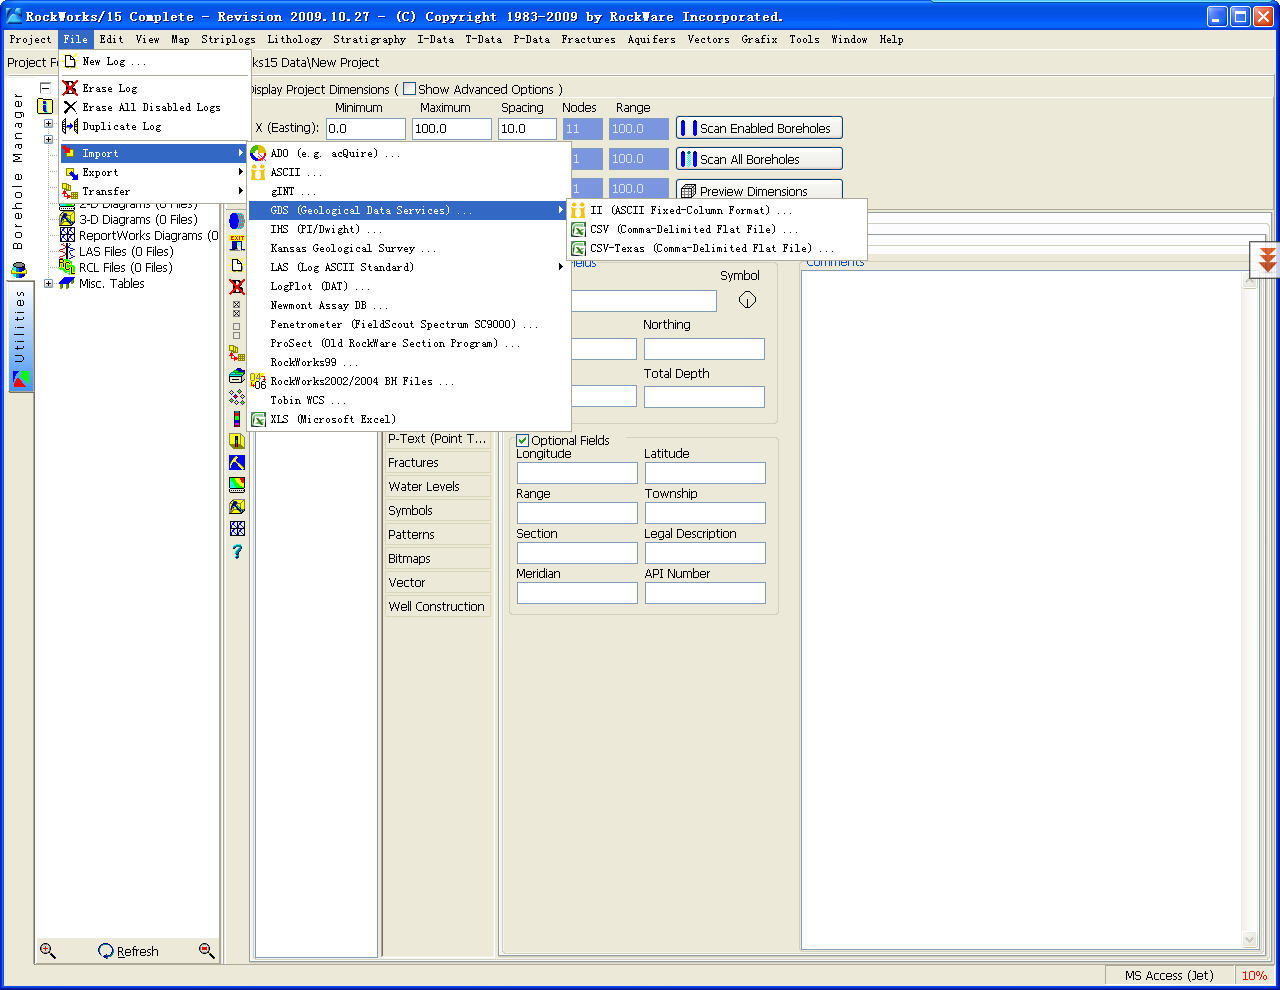Click Preview Dimensions button
The height and width of the screenshot is (990, 1280).
pyautogui.click(x=759, y=190)
